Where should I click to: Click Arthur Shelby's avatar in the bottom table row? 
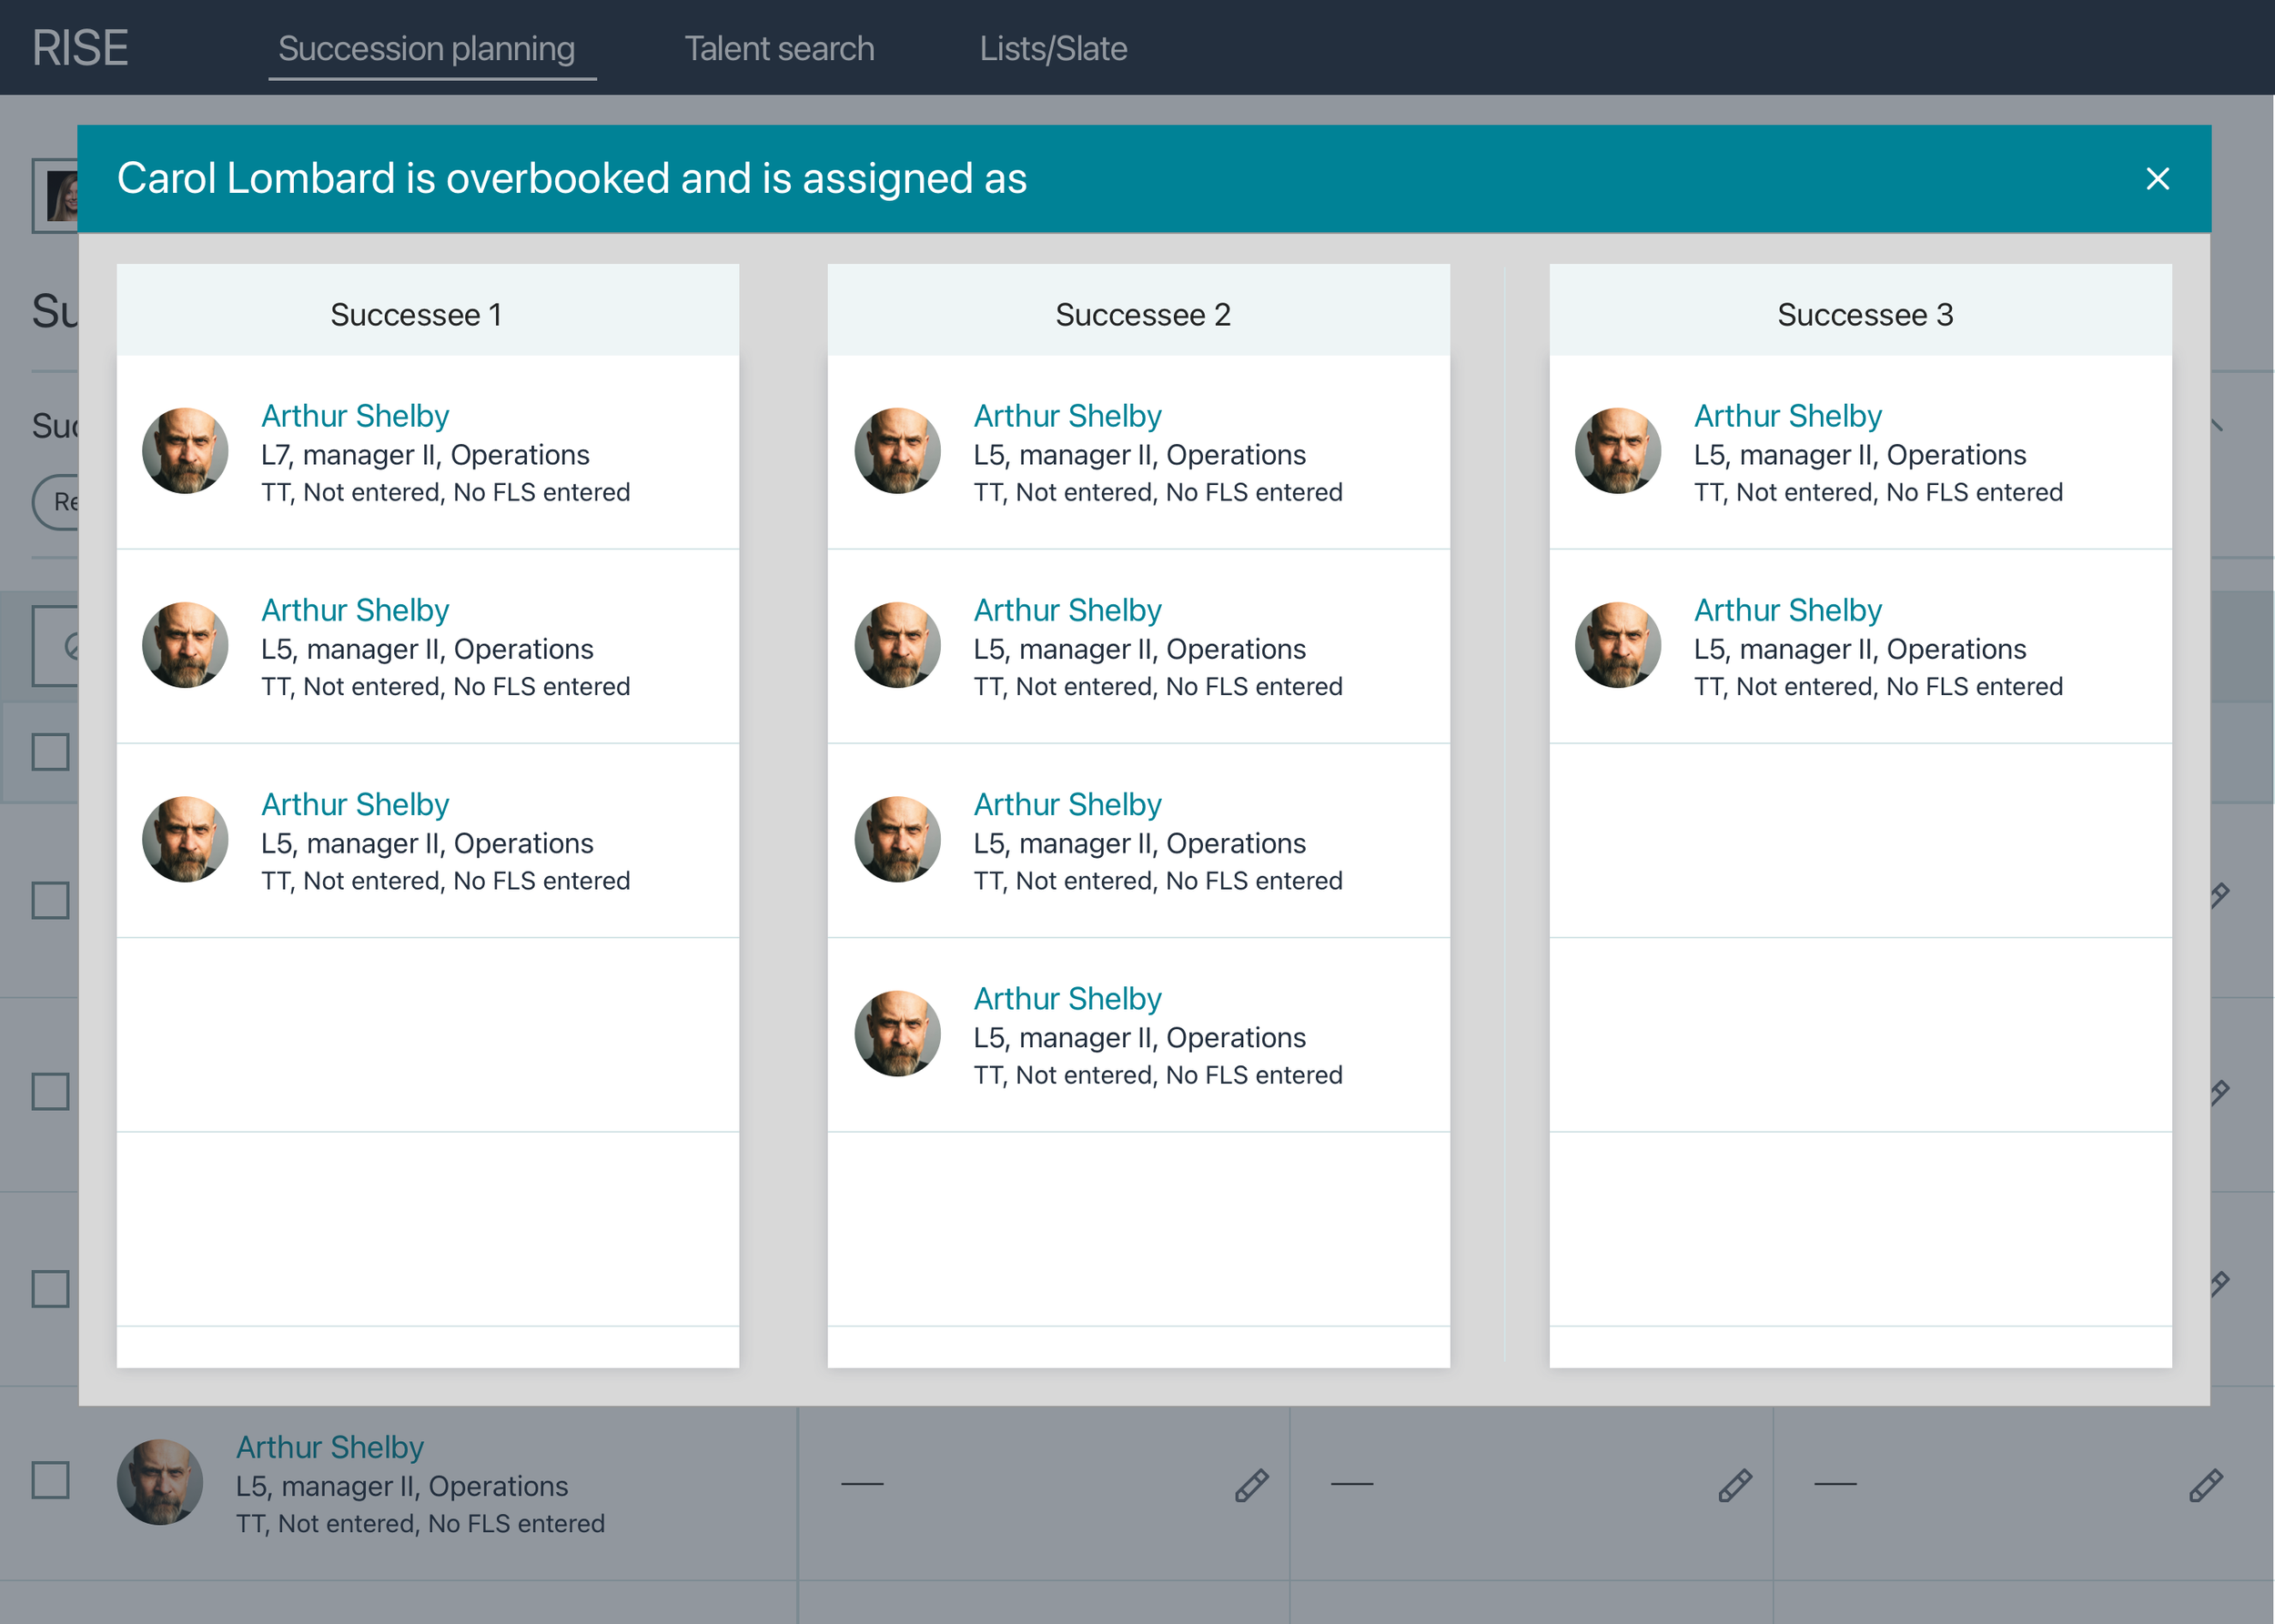point(160,1482)
